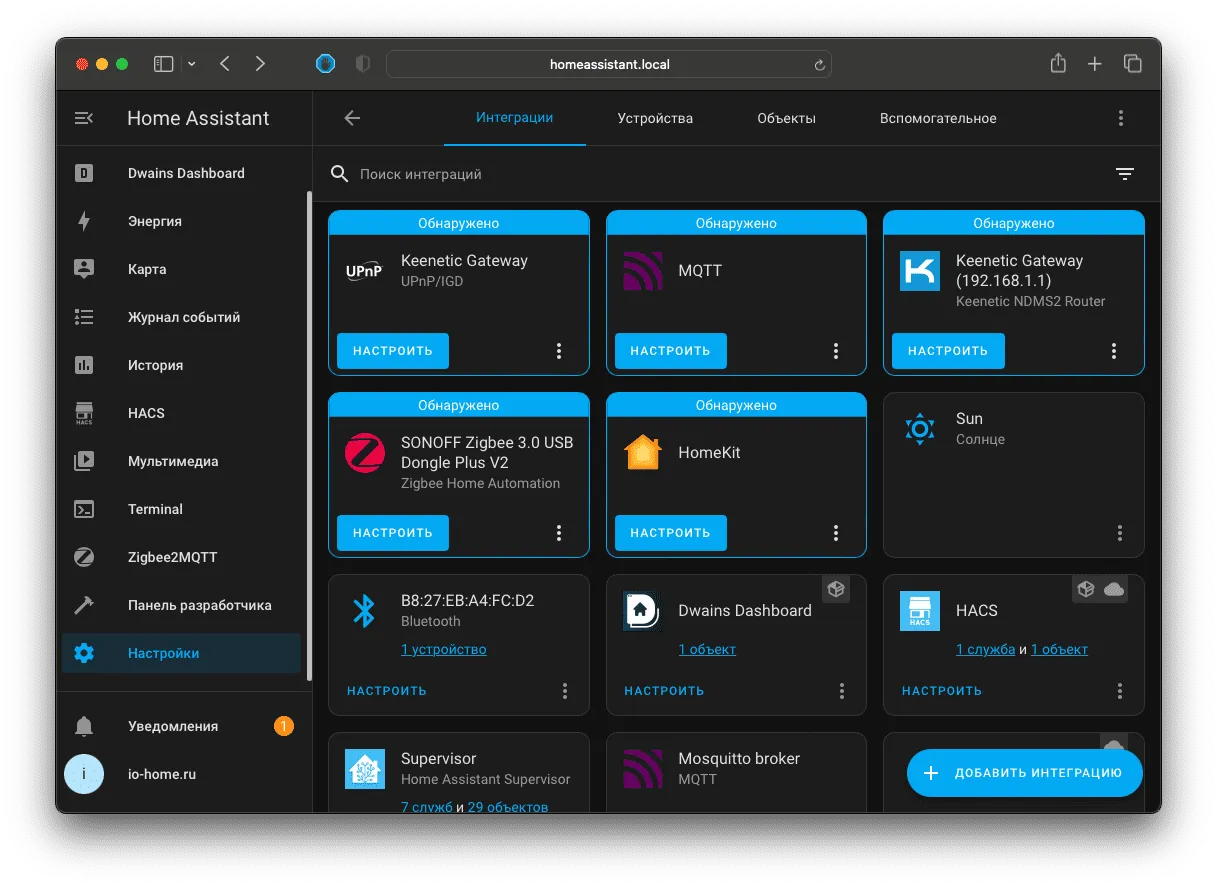The height and width of the screenshot is (887, 1217).
Task: Open Bluetooth 1 устройство link
Action: 444,649
